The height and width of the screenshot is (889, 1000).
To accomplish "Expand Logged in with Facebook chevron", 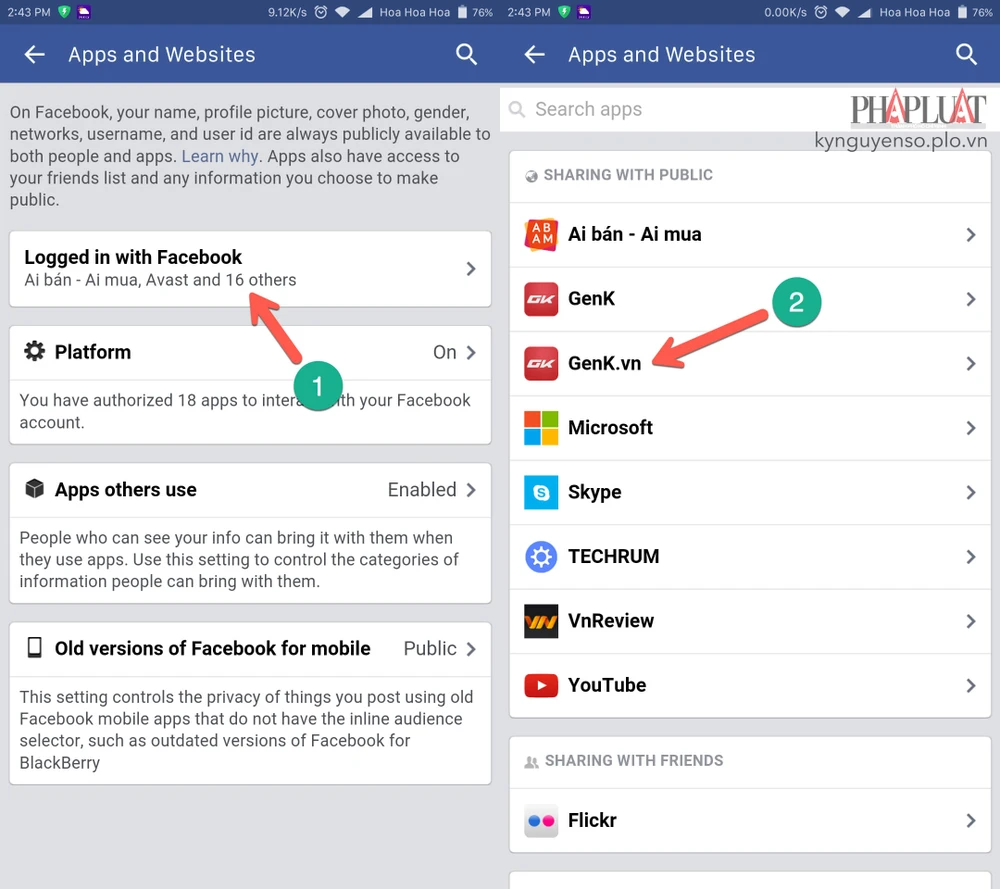I will click(x=471, y=268).
